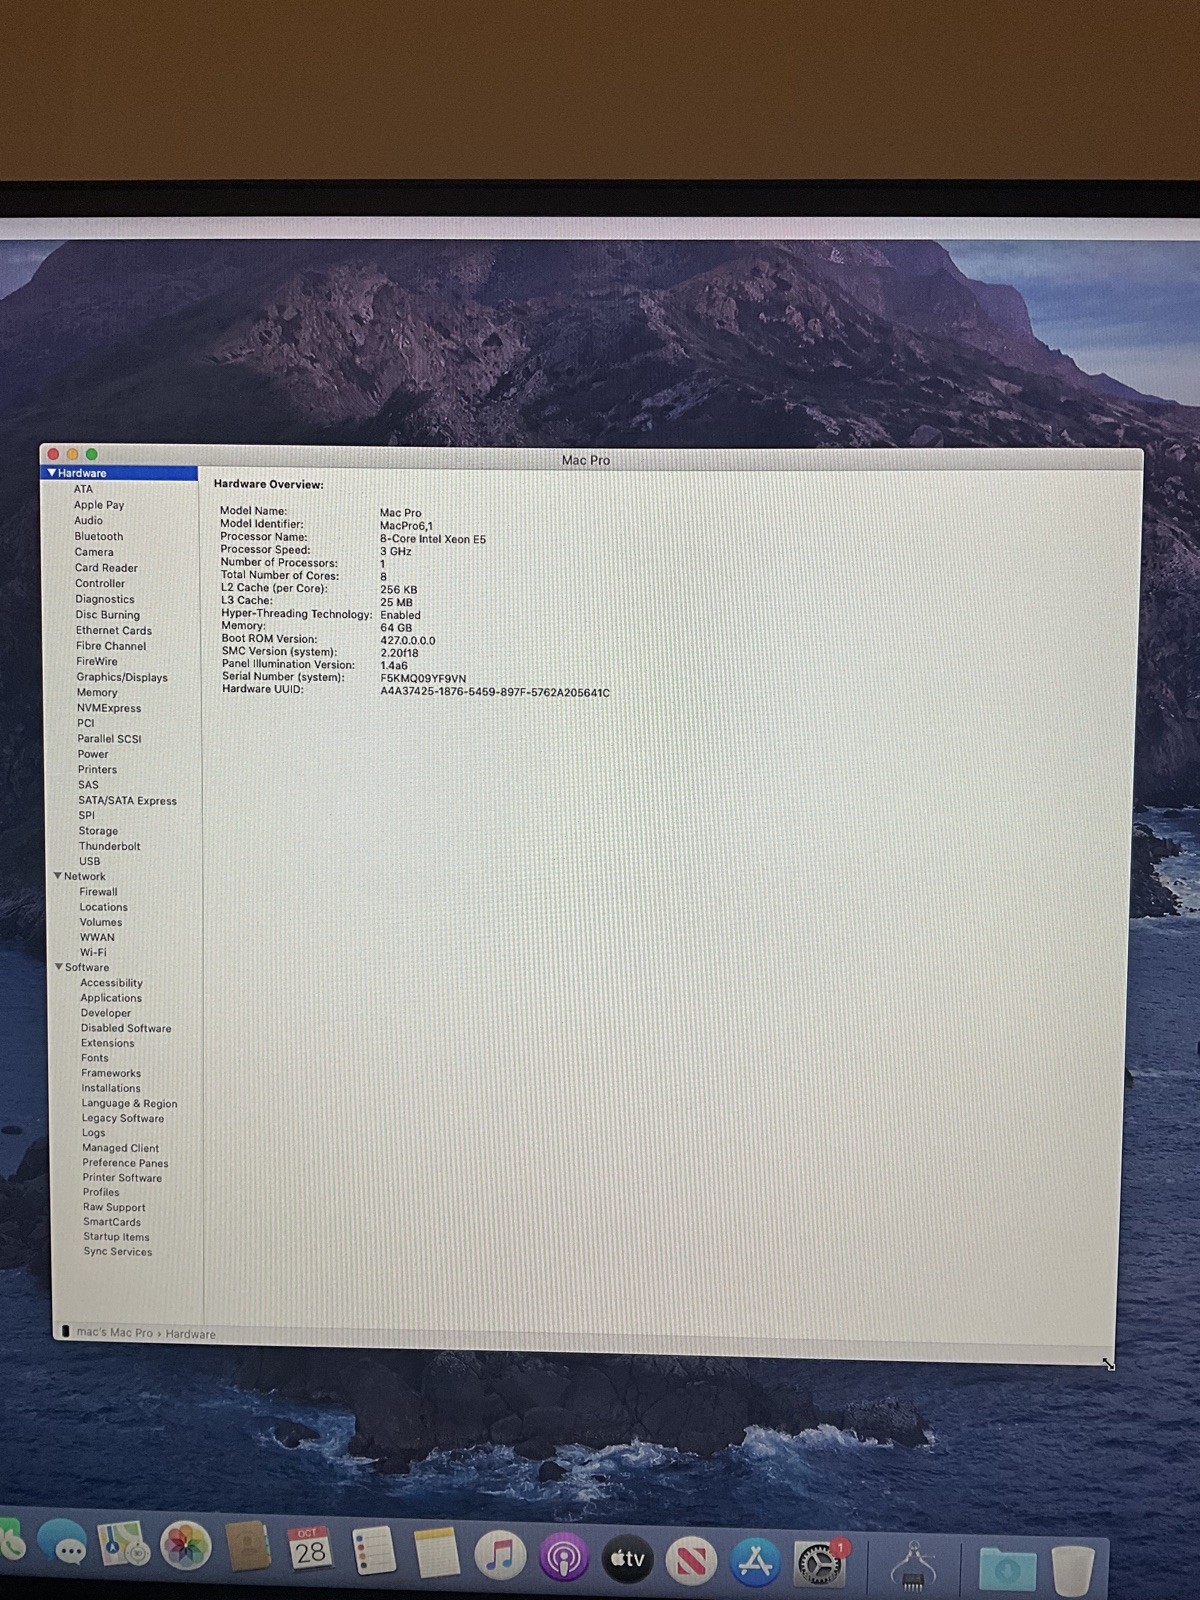Select Graphics/Displays in sidebar
The height and width of the screenshot is (1600, 1200).
pos(122,677)
